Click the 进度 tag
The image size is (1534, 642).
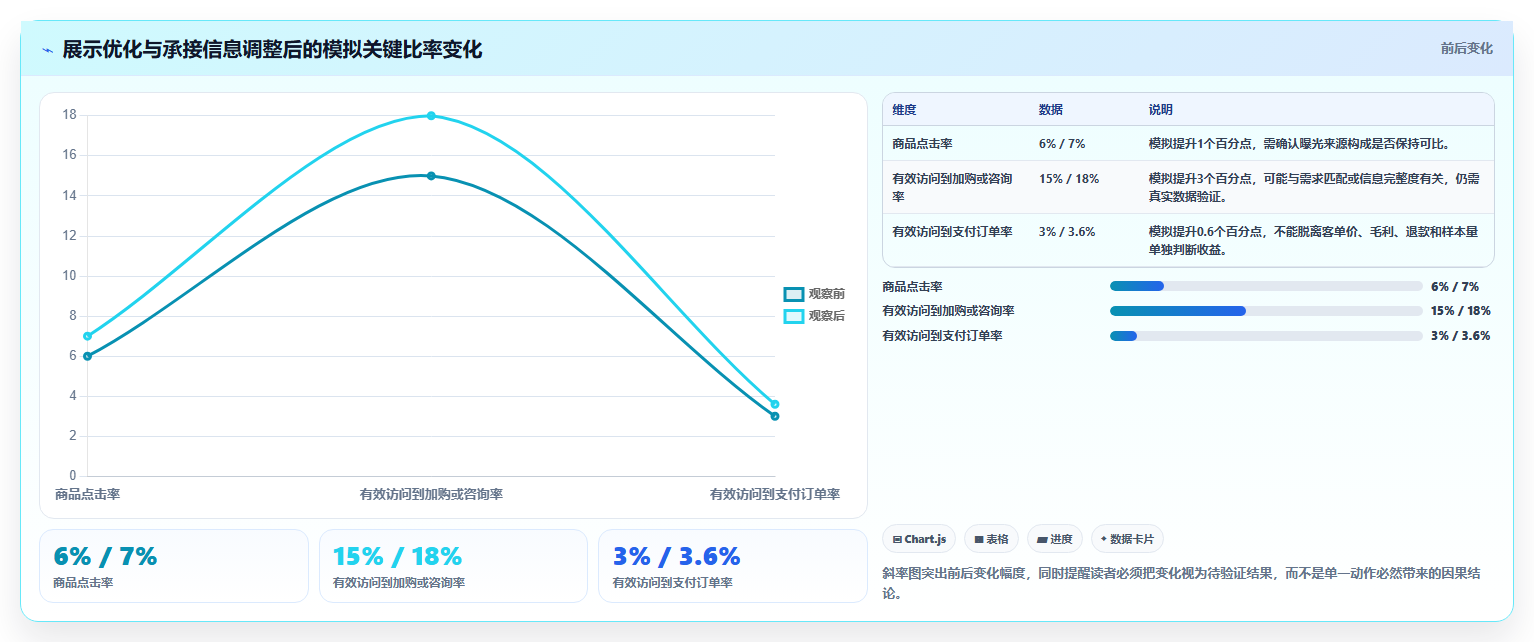click(x=1055, y=539)
